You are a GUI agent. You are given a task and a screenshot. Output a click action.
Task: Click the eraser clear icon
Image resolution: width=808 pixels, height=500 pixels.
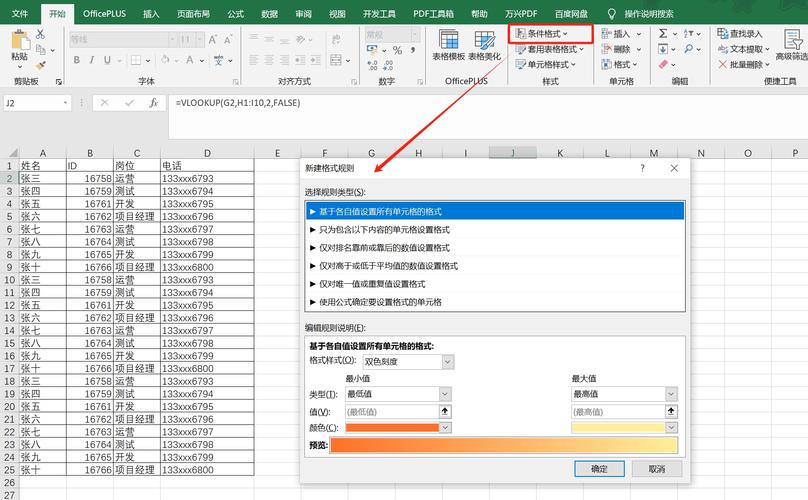pos(663,64)
